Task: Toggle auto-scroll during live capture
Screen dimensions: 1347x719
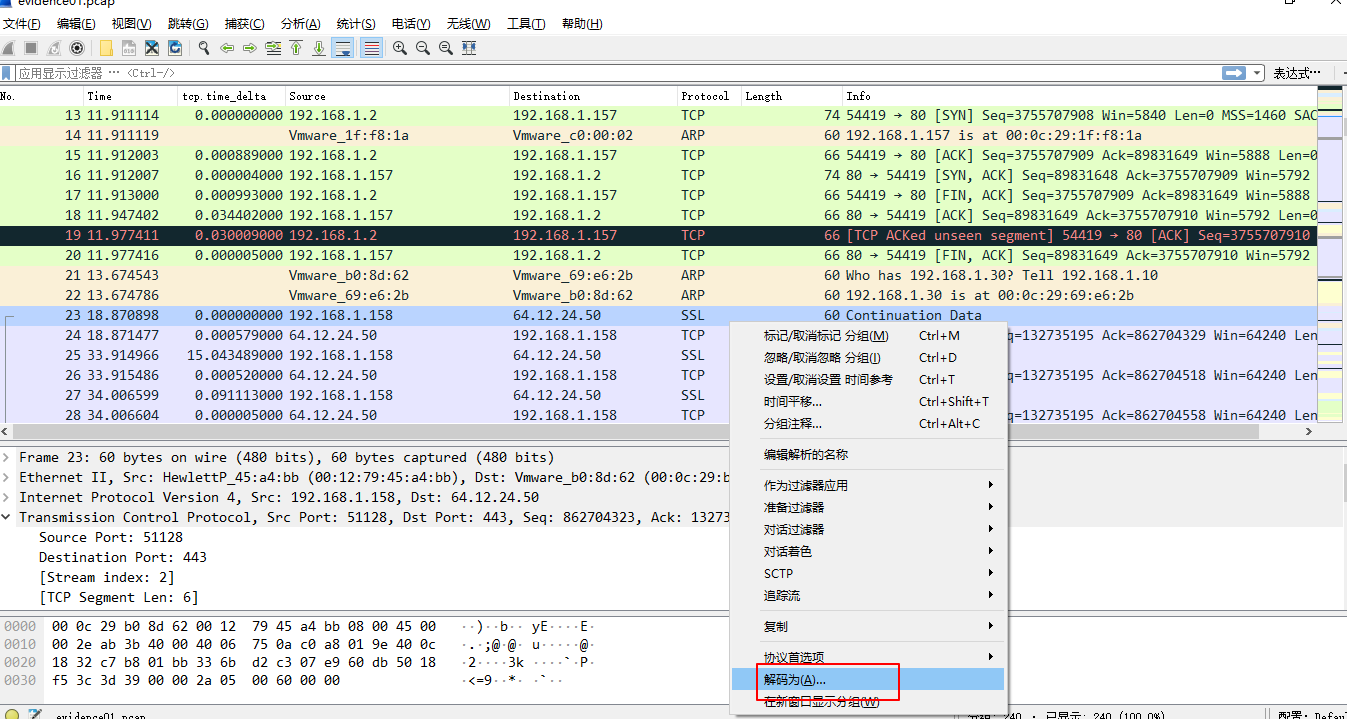Action: (x=343, y=48)
